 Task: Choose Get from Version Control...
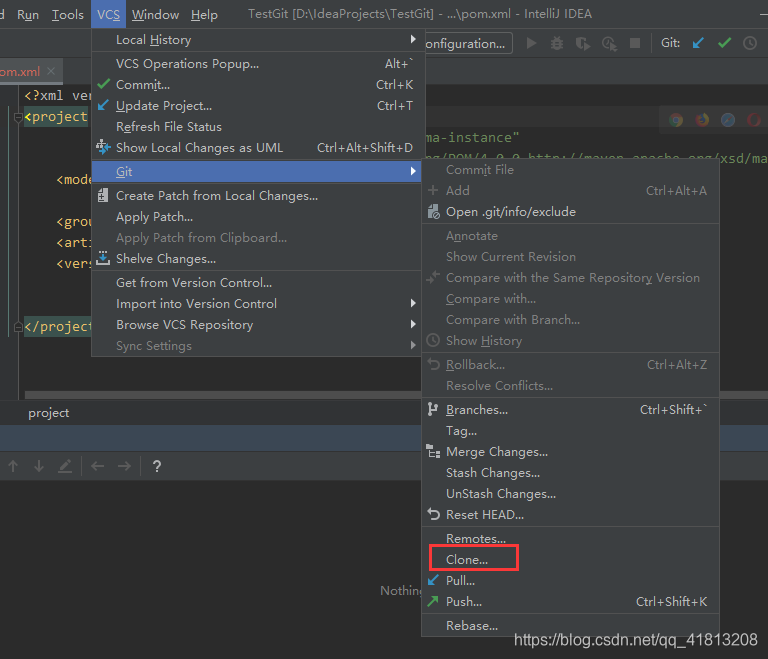coord(256,283)
